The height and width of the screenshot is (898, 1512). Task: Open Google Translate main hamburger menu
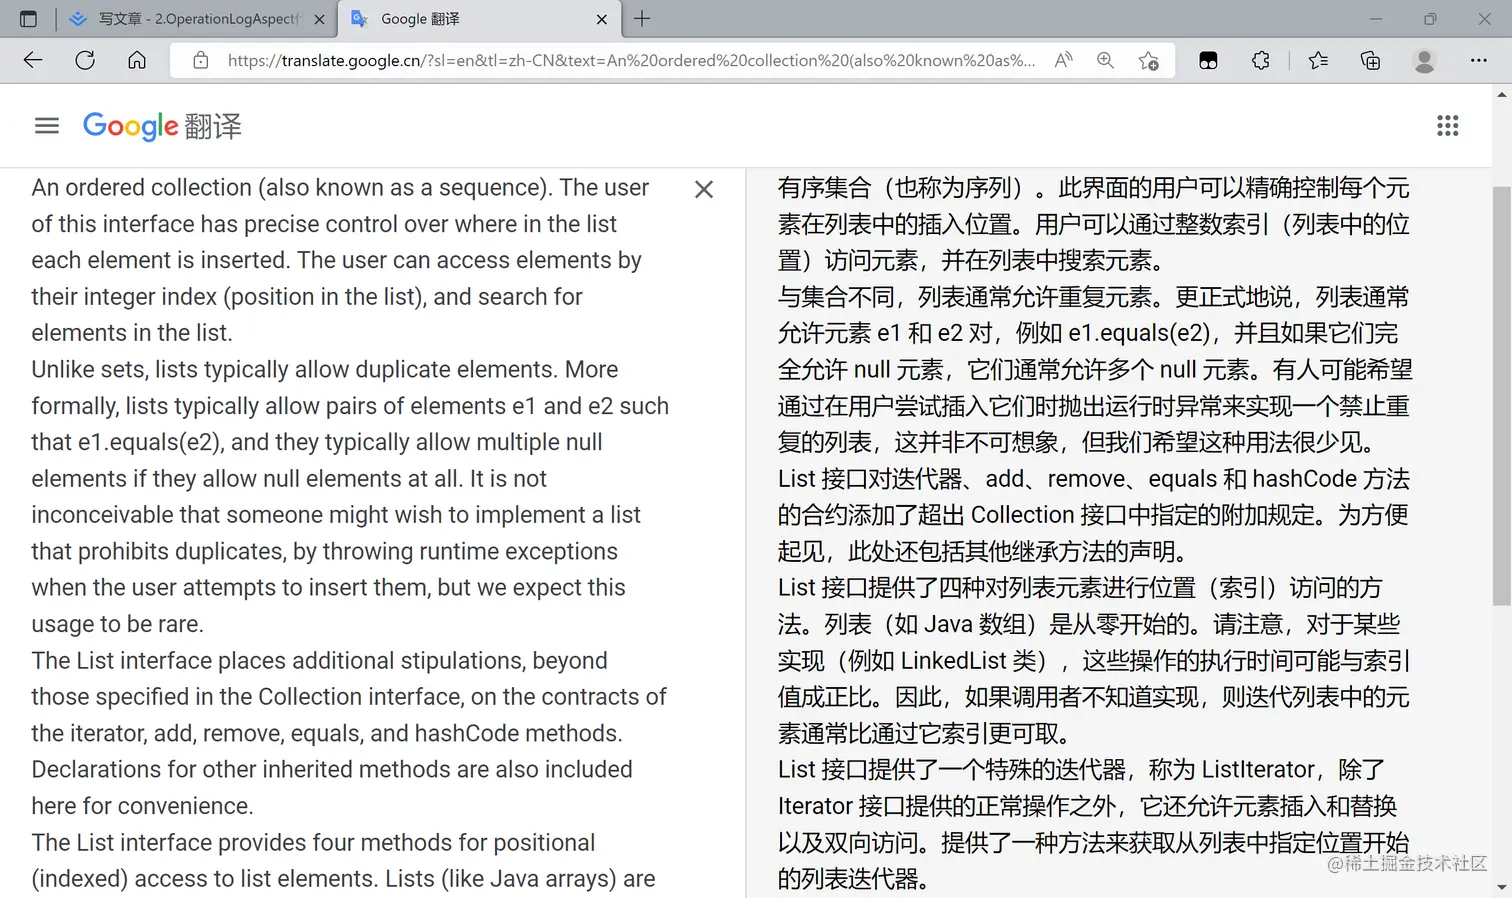(47, 125)
